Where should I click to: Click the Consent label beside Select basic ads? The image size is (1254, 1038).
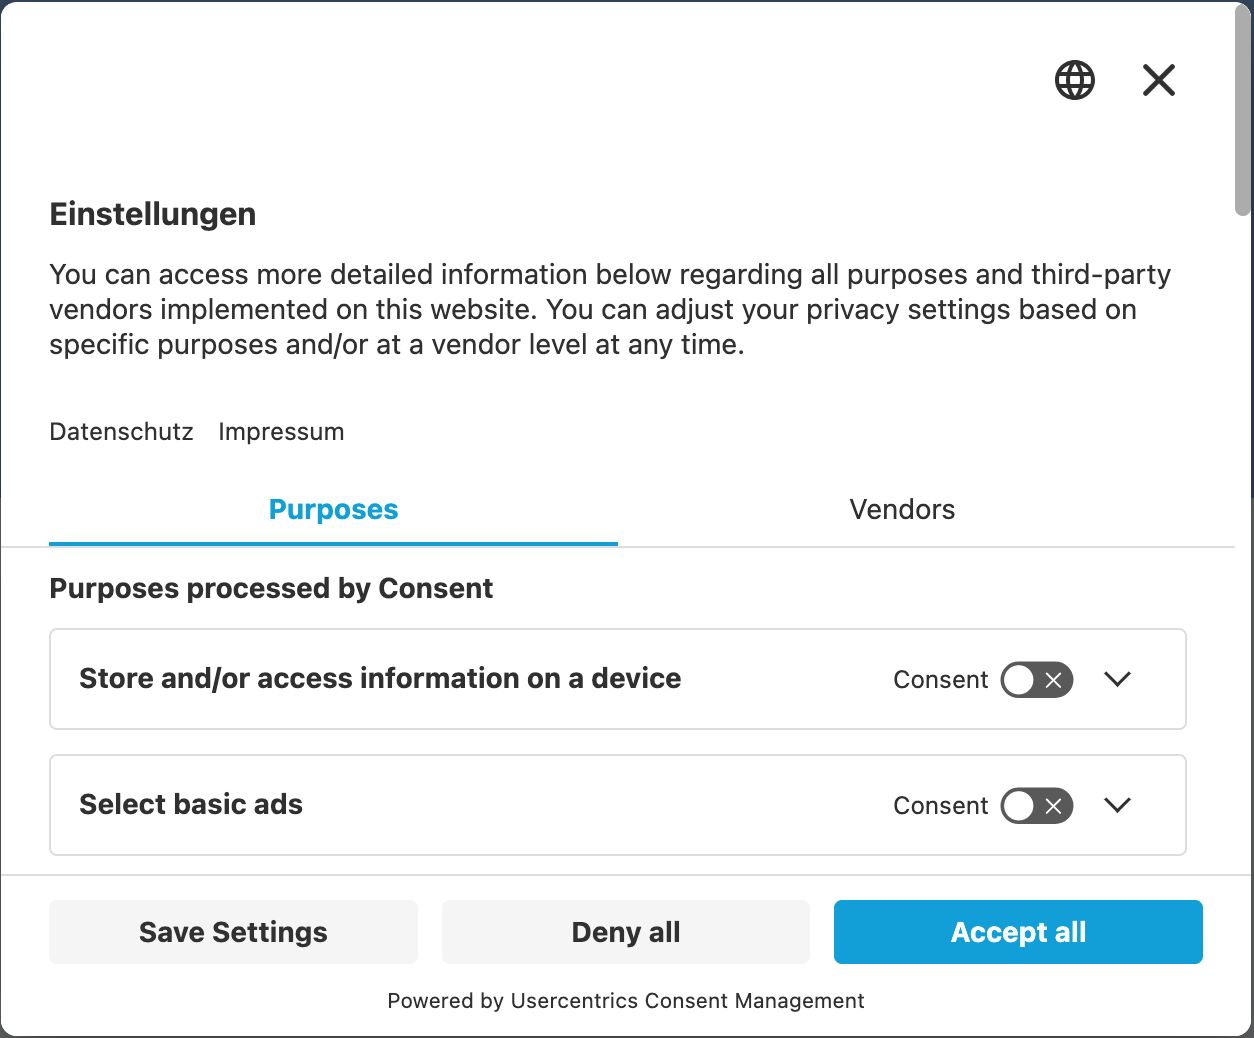point(940,806)
